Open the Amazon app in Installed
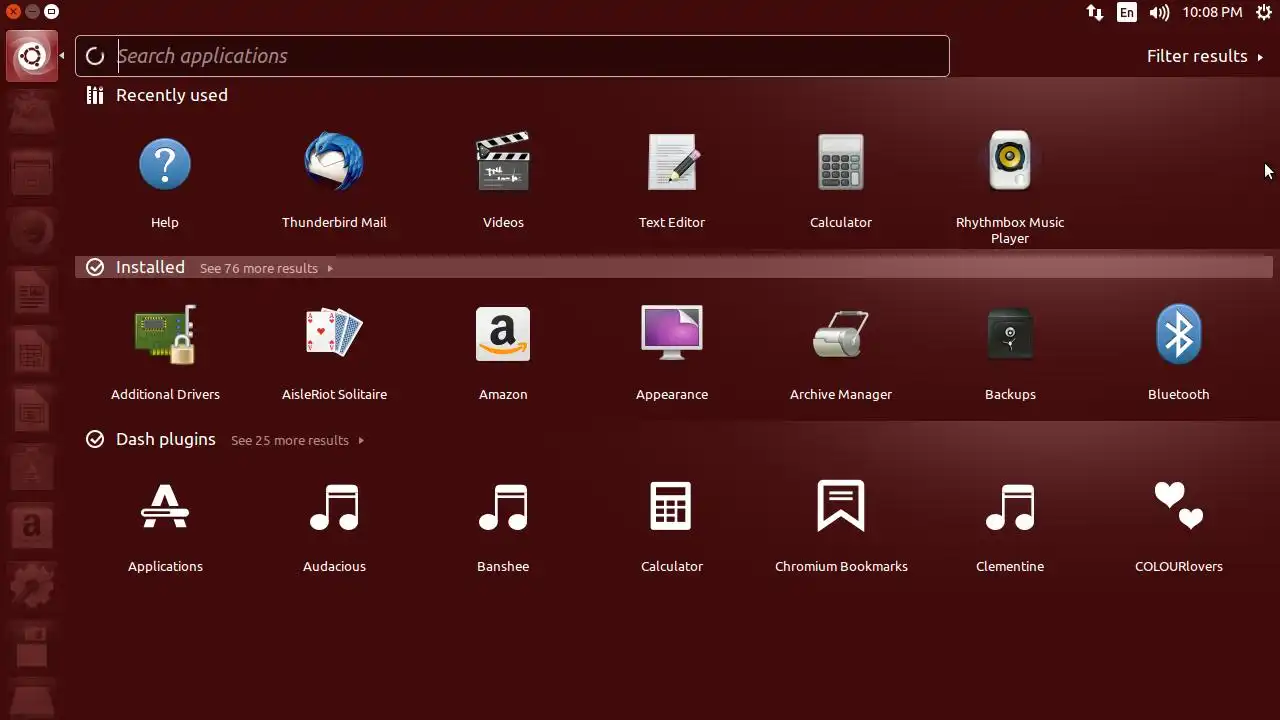 click(x=503, y=334)
